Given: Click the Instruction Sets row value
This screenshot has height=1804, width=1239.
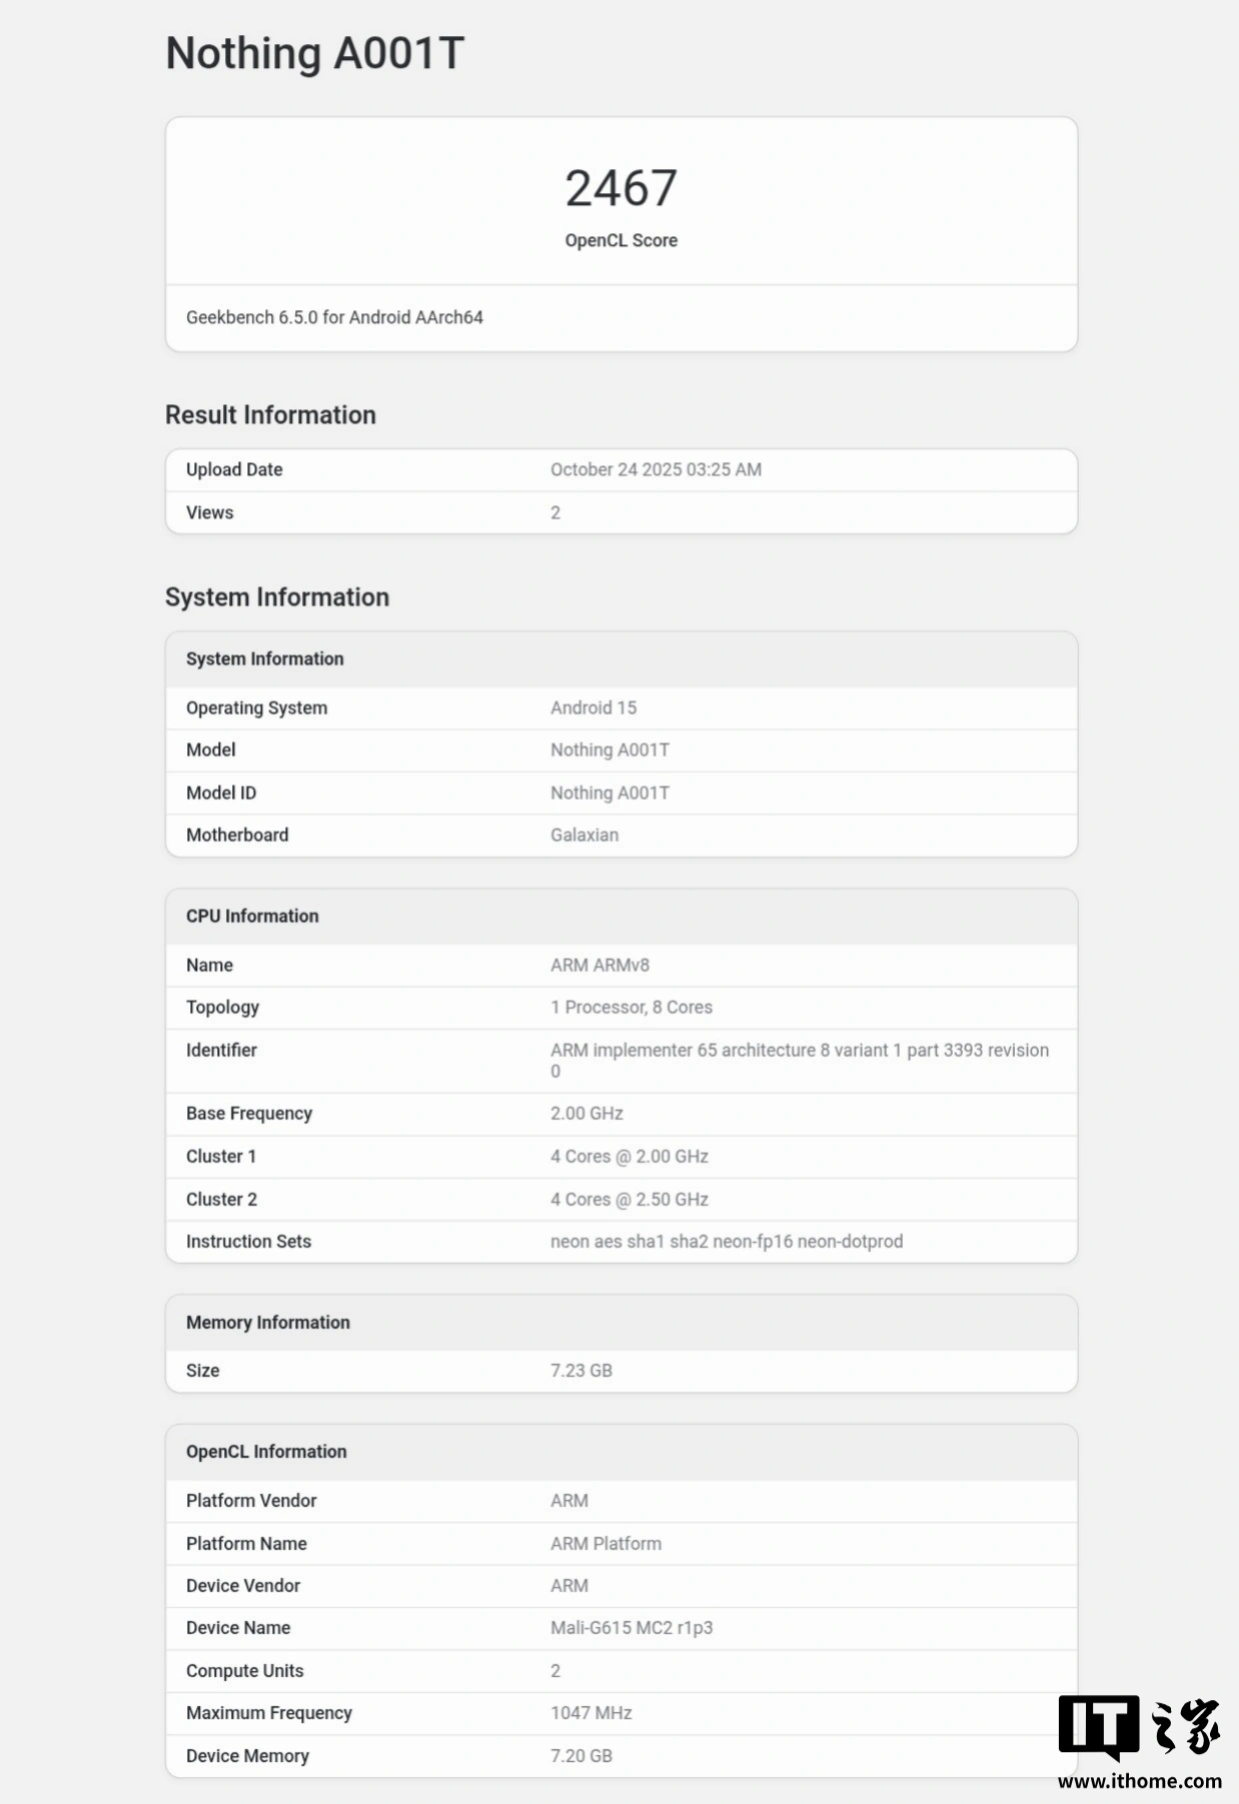Looking at the screenshot, I should coord(726,1241).
